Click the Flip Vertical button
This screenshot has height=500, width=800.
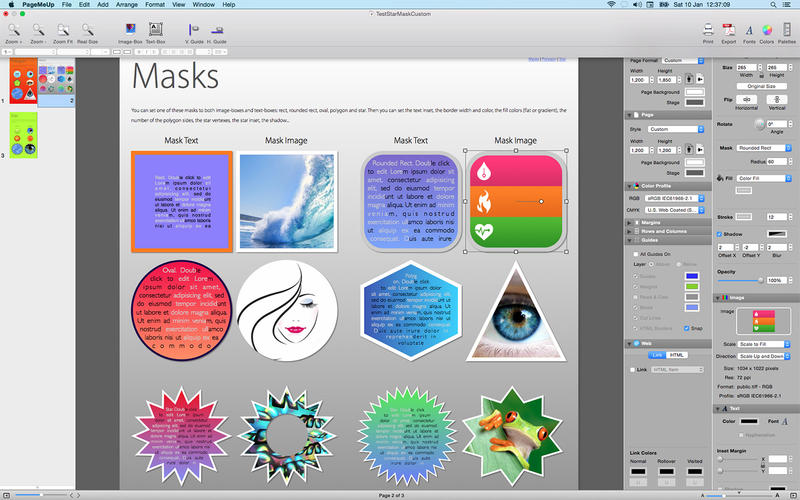pyautogui.click(x=777, y=99)
